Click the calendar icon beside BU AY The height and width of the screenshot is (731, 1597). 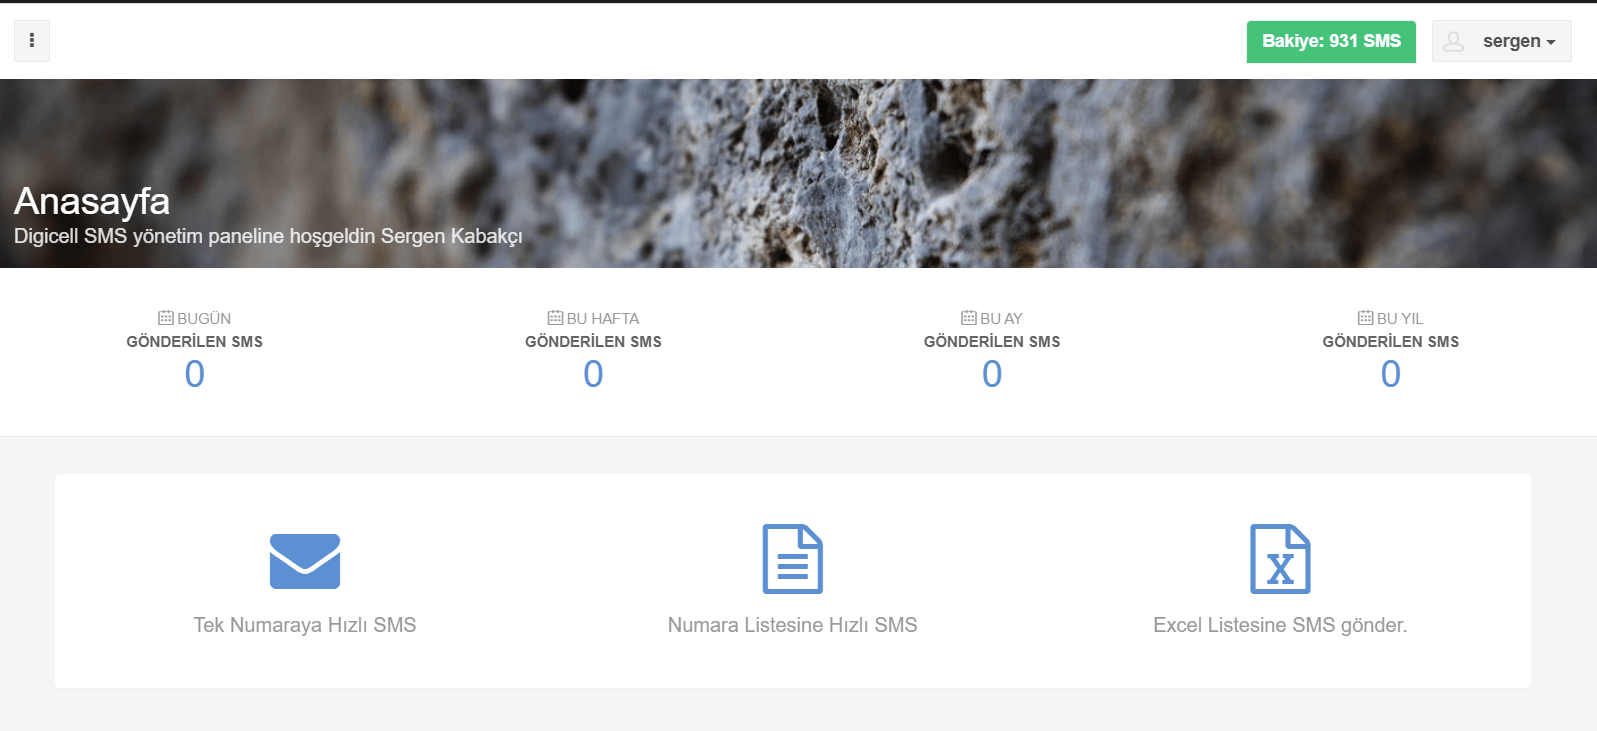(x=968, y=318)
